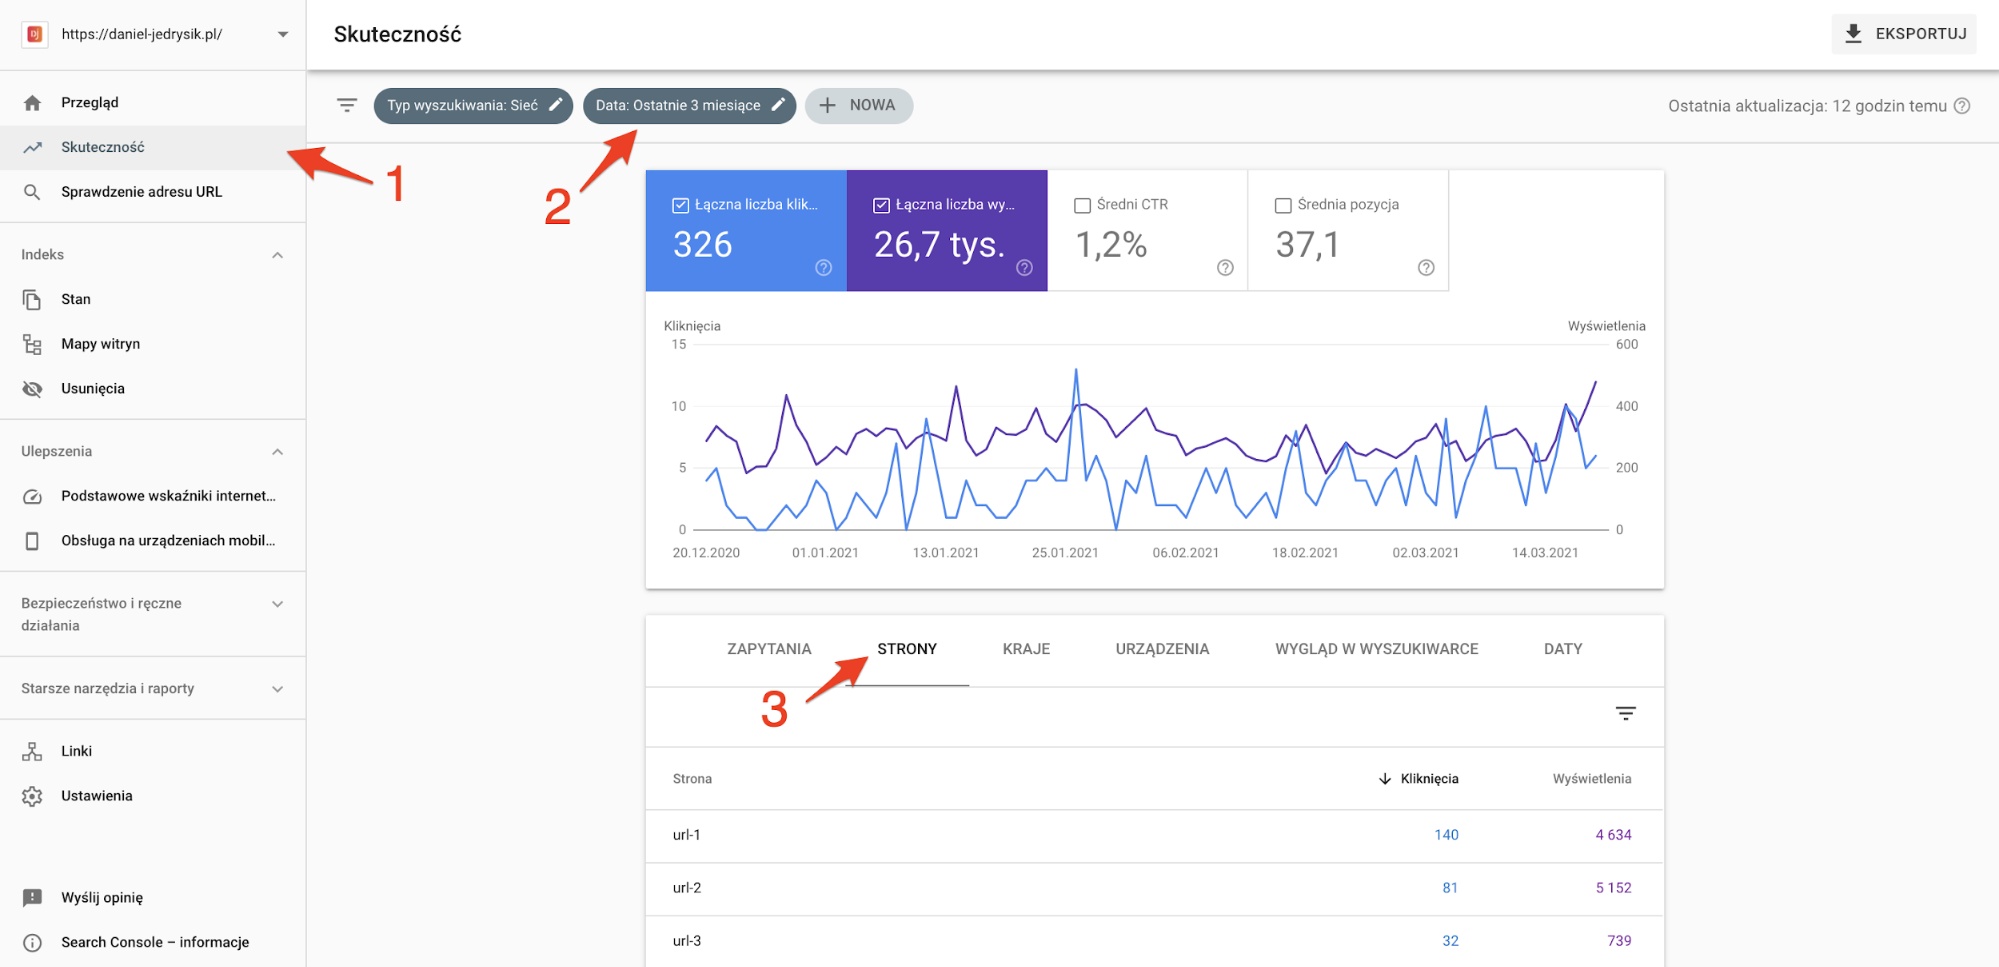Open the Urządzenia tab
1999x967 pixels.
tap(1162, 649)
